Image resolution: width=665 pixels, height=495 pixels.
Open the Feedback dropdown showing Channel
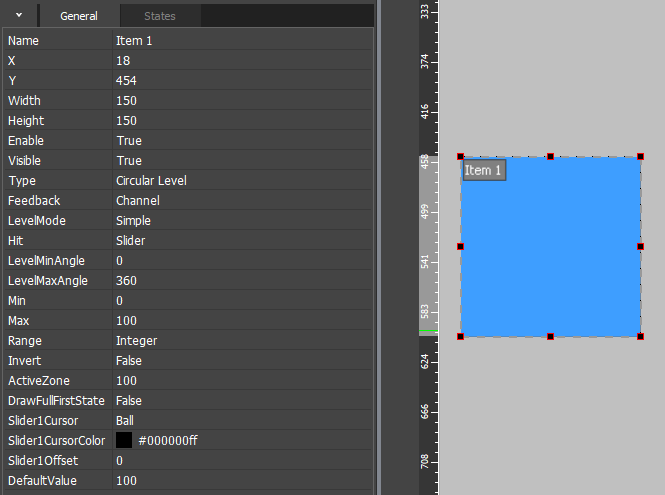pos(240,201)
